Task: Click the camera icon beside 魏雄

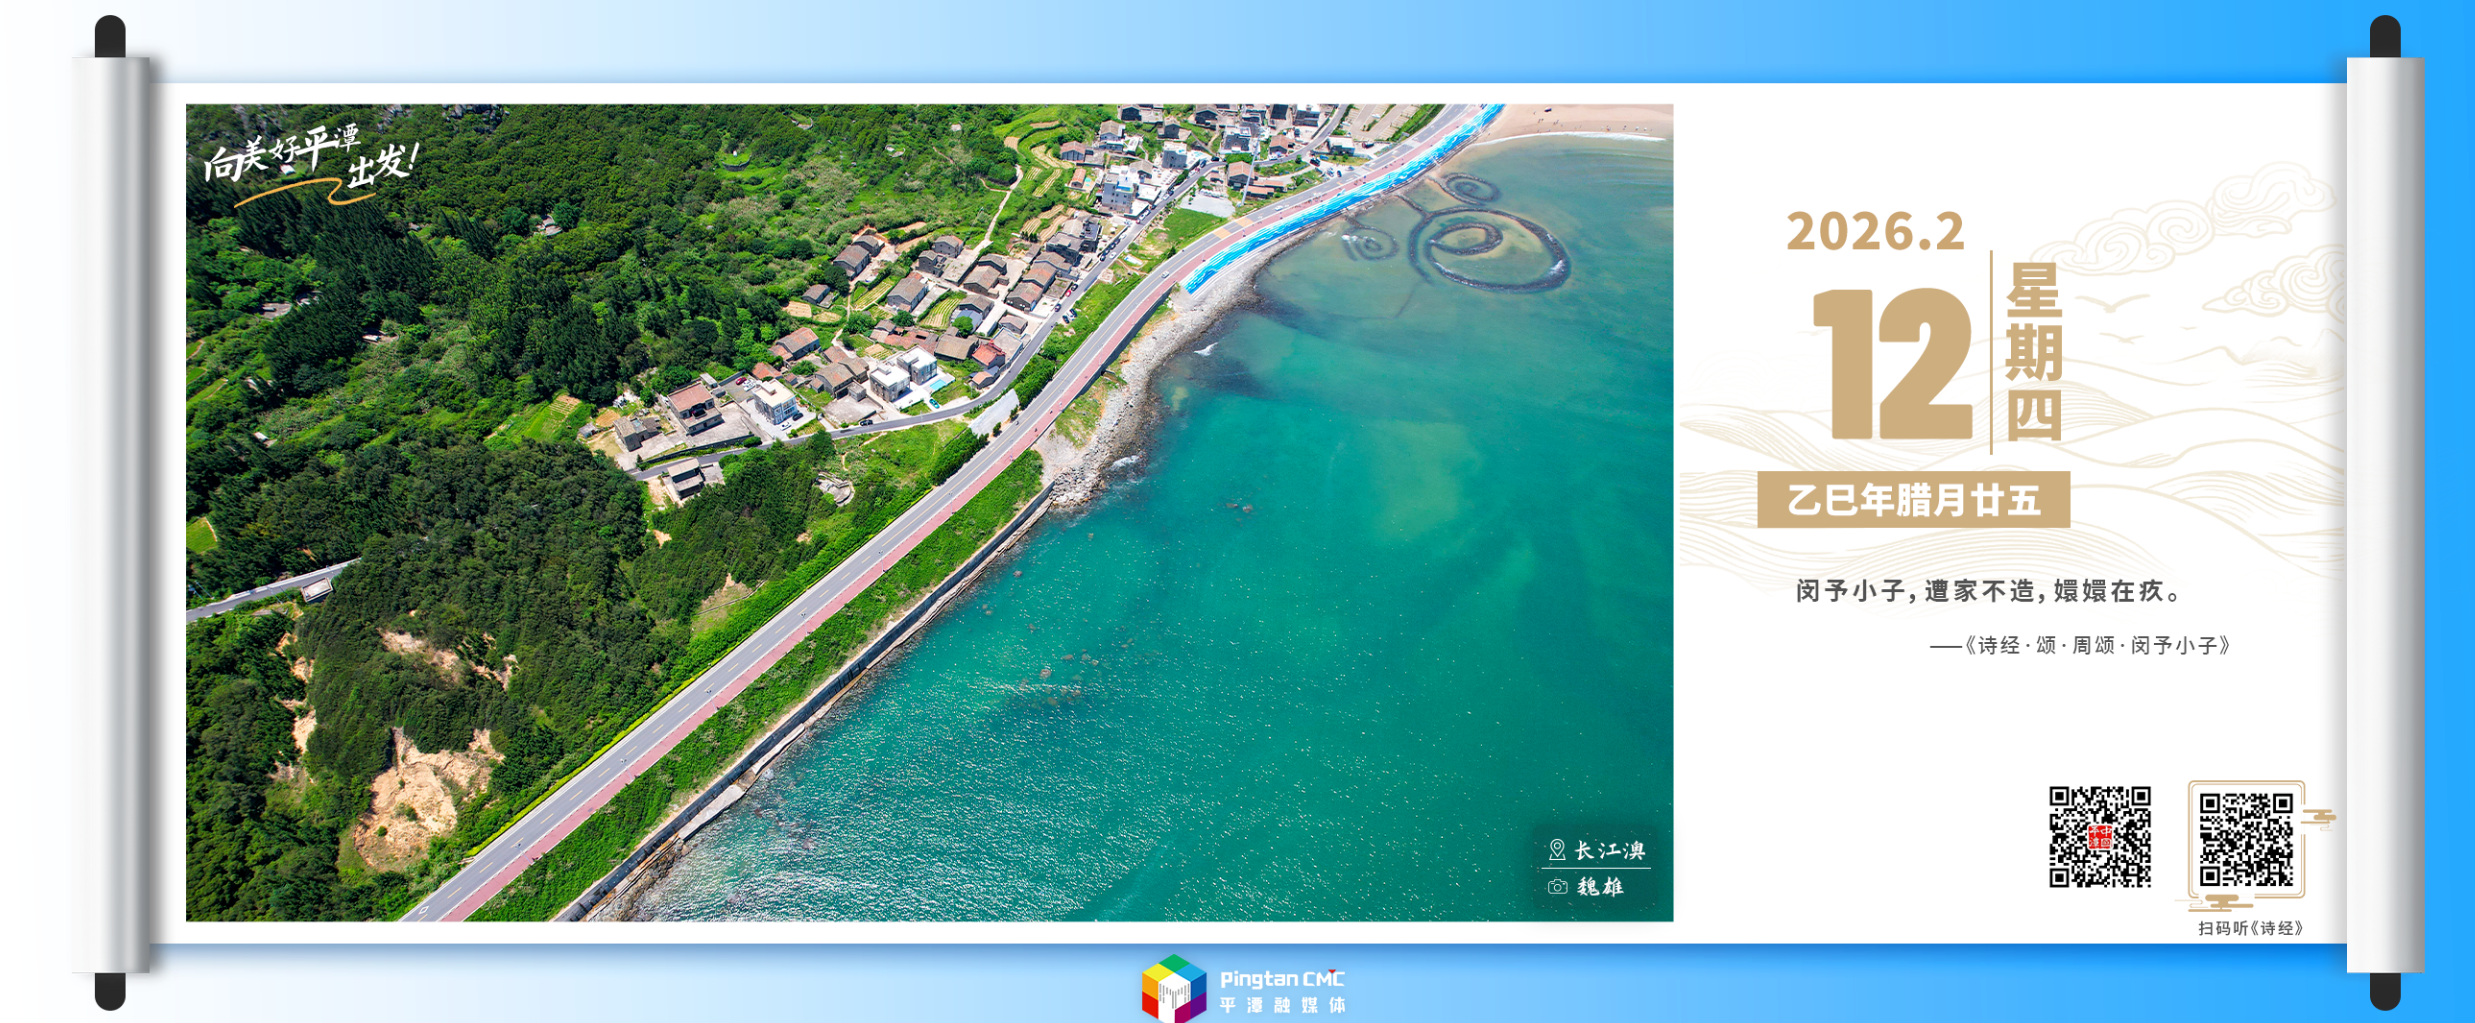Action: tap(1557, 887)
